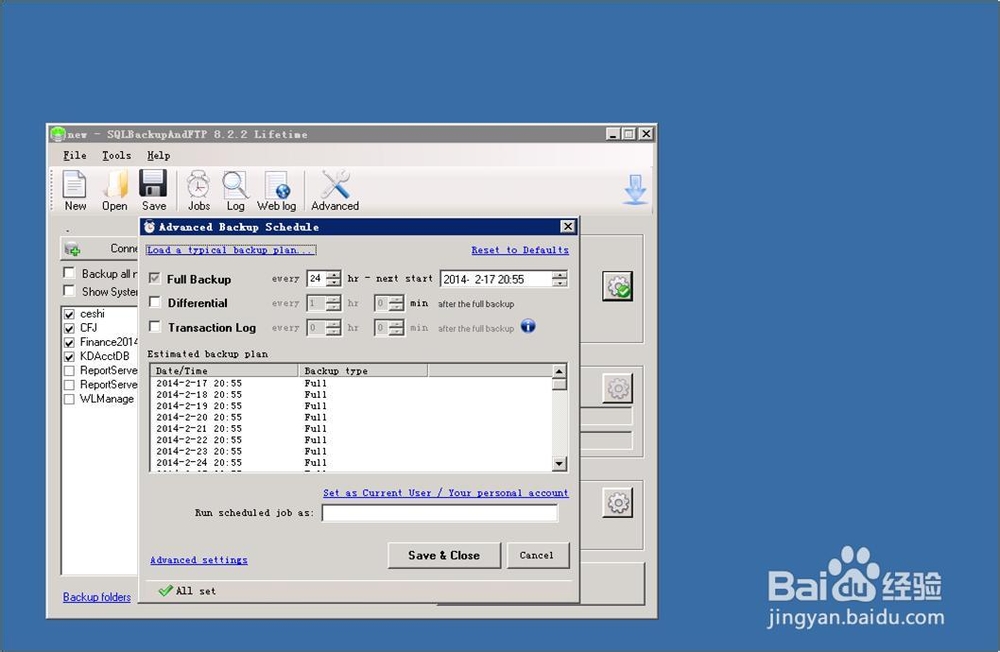The height and width of the screenshot is (652, 1000).
Task: Click the Advanced tools icon
Action: pos(335,184)
